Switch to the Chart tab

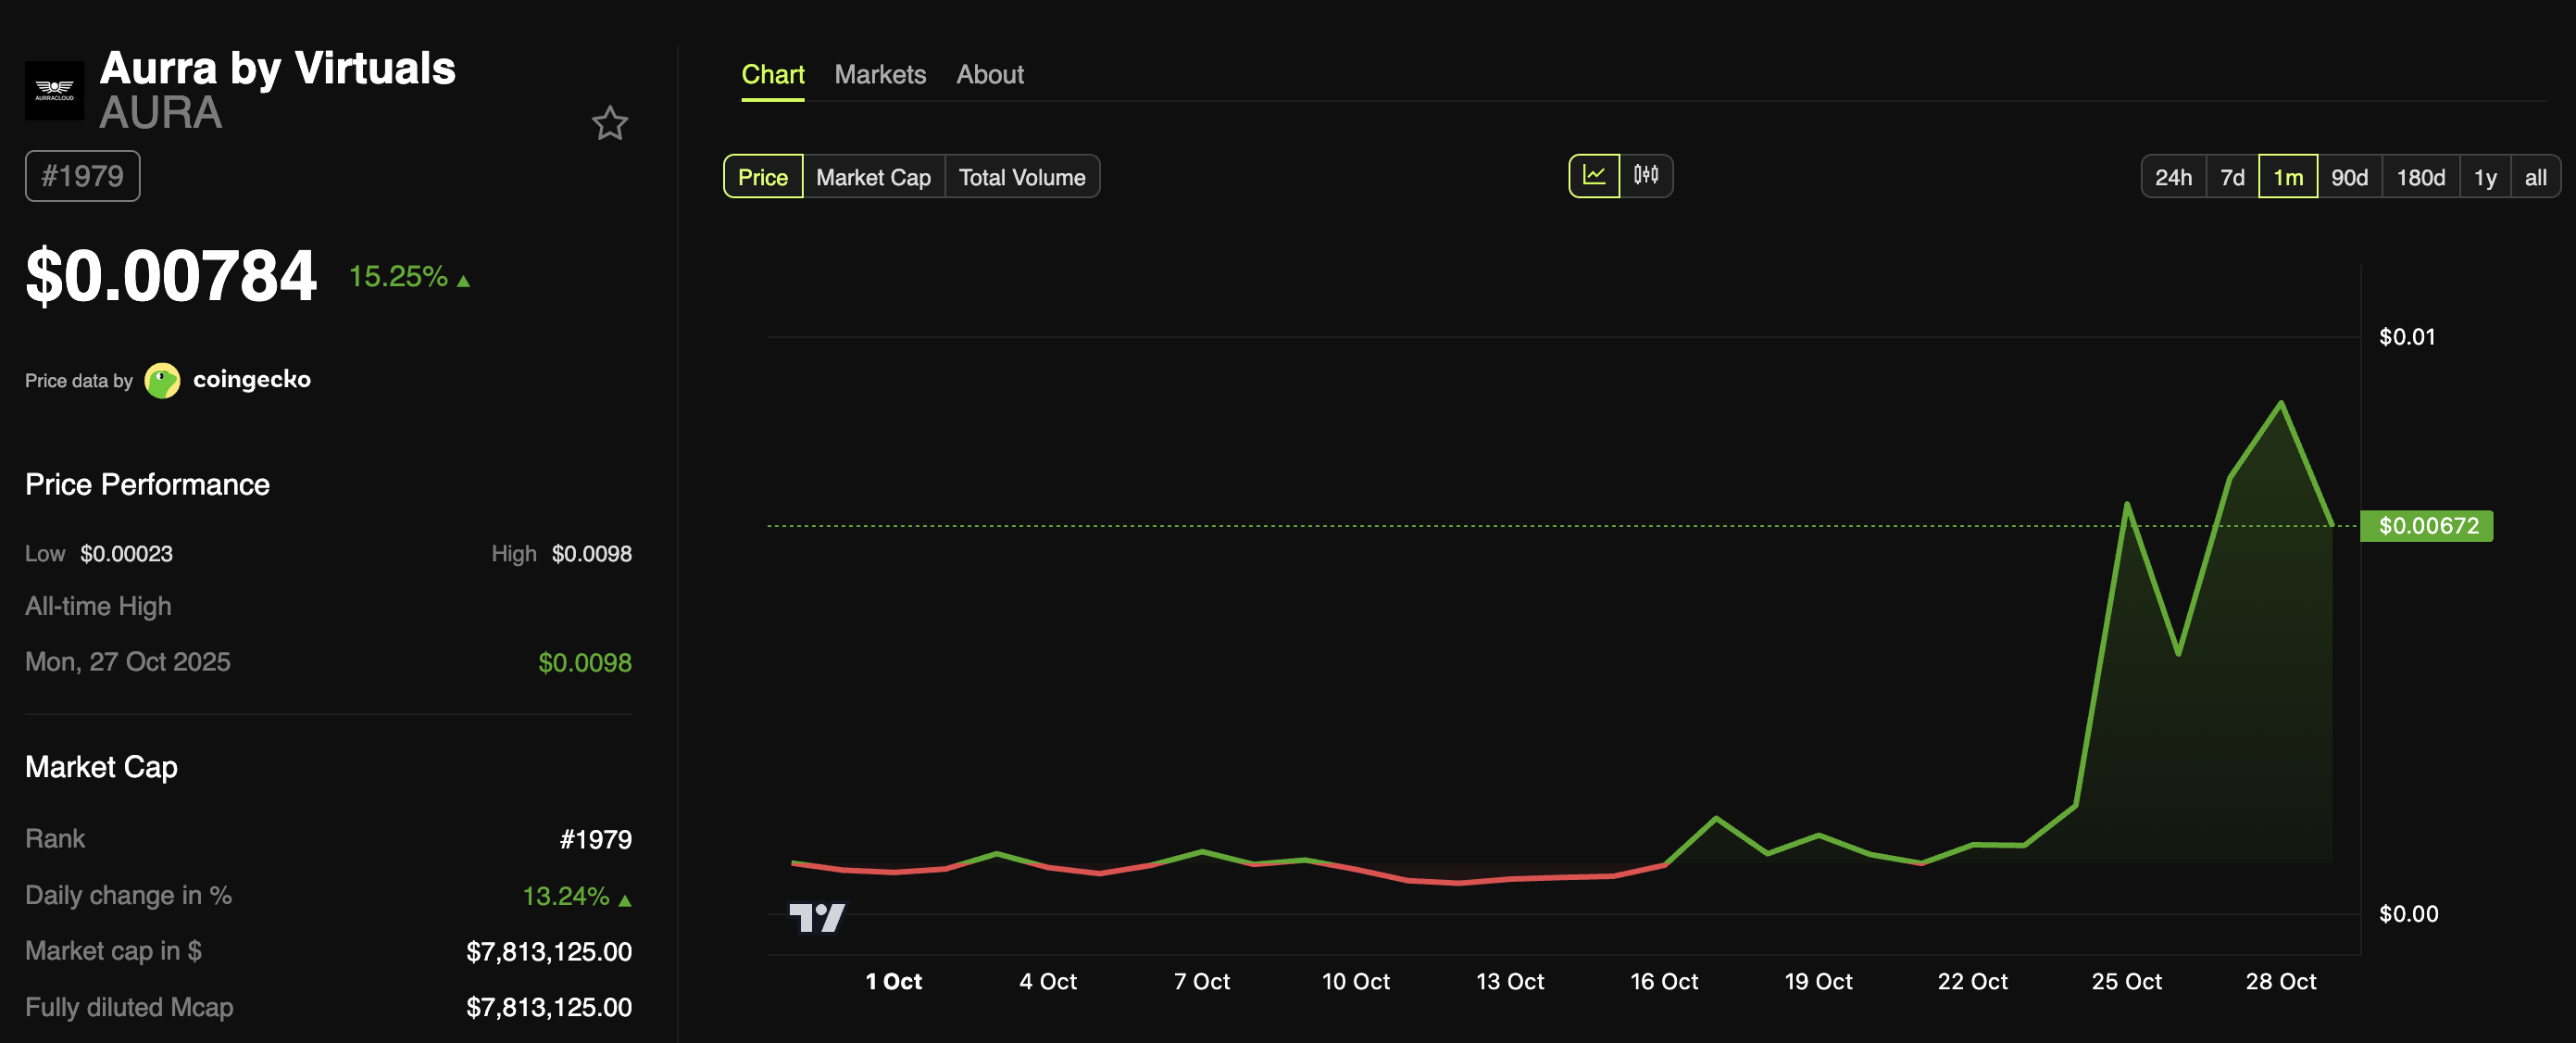(773, 74)
